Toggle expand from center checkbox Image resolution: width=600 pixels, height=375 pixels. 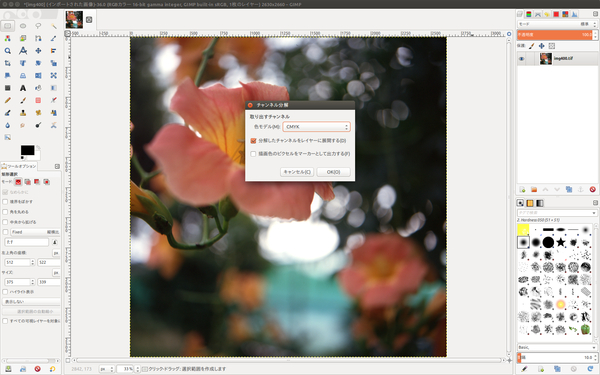5,222
